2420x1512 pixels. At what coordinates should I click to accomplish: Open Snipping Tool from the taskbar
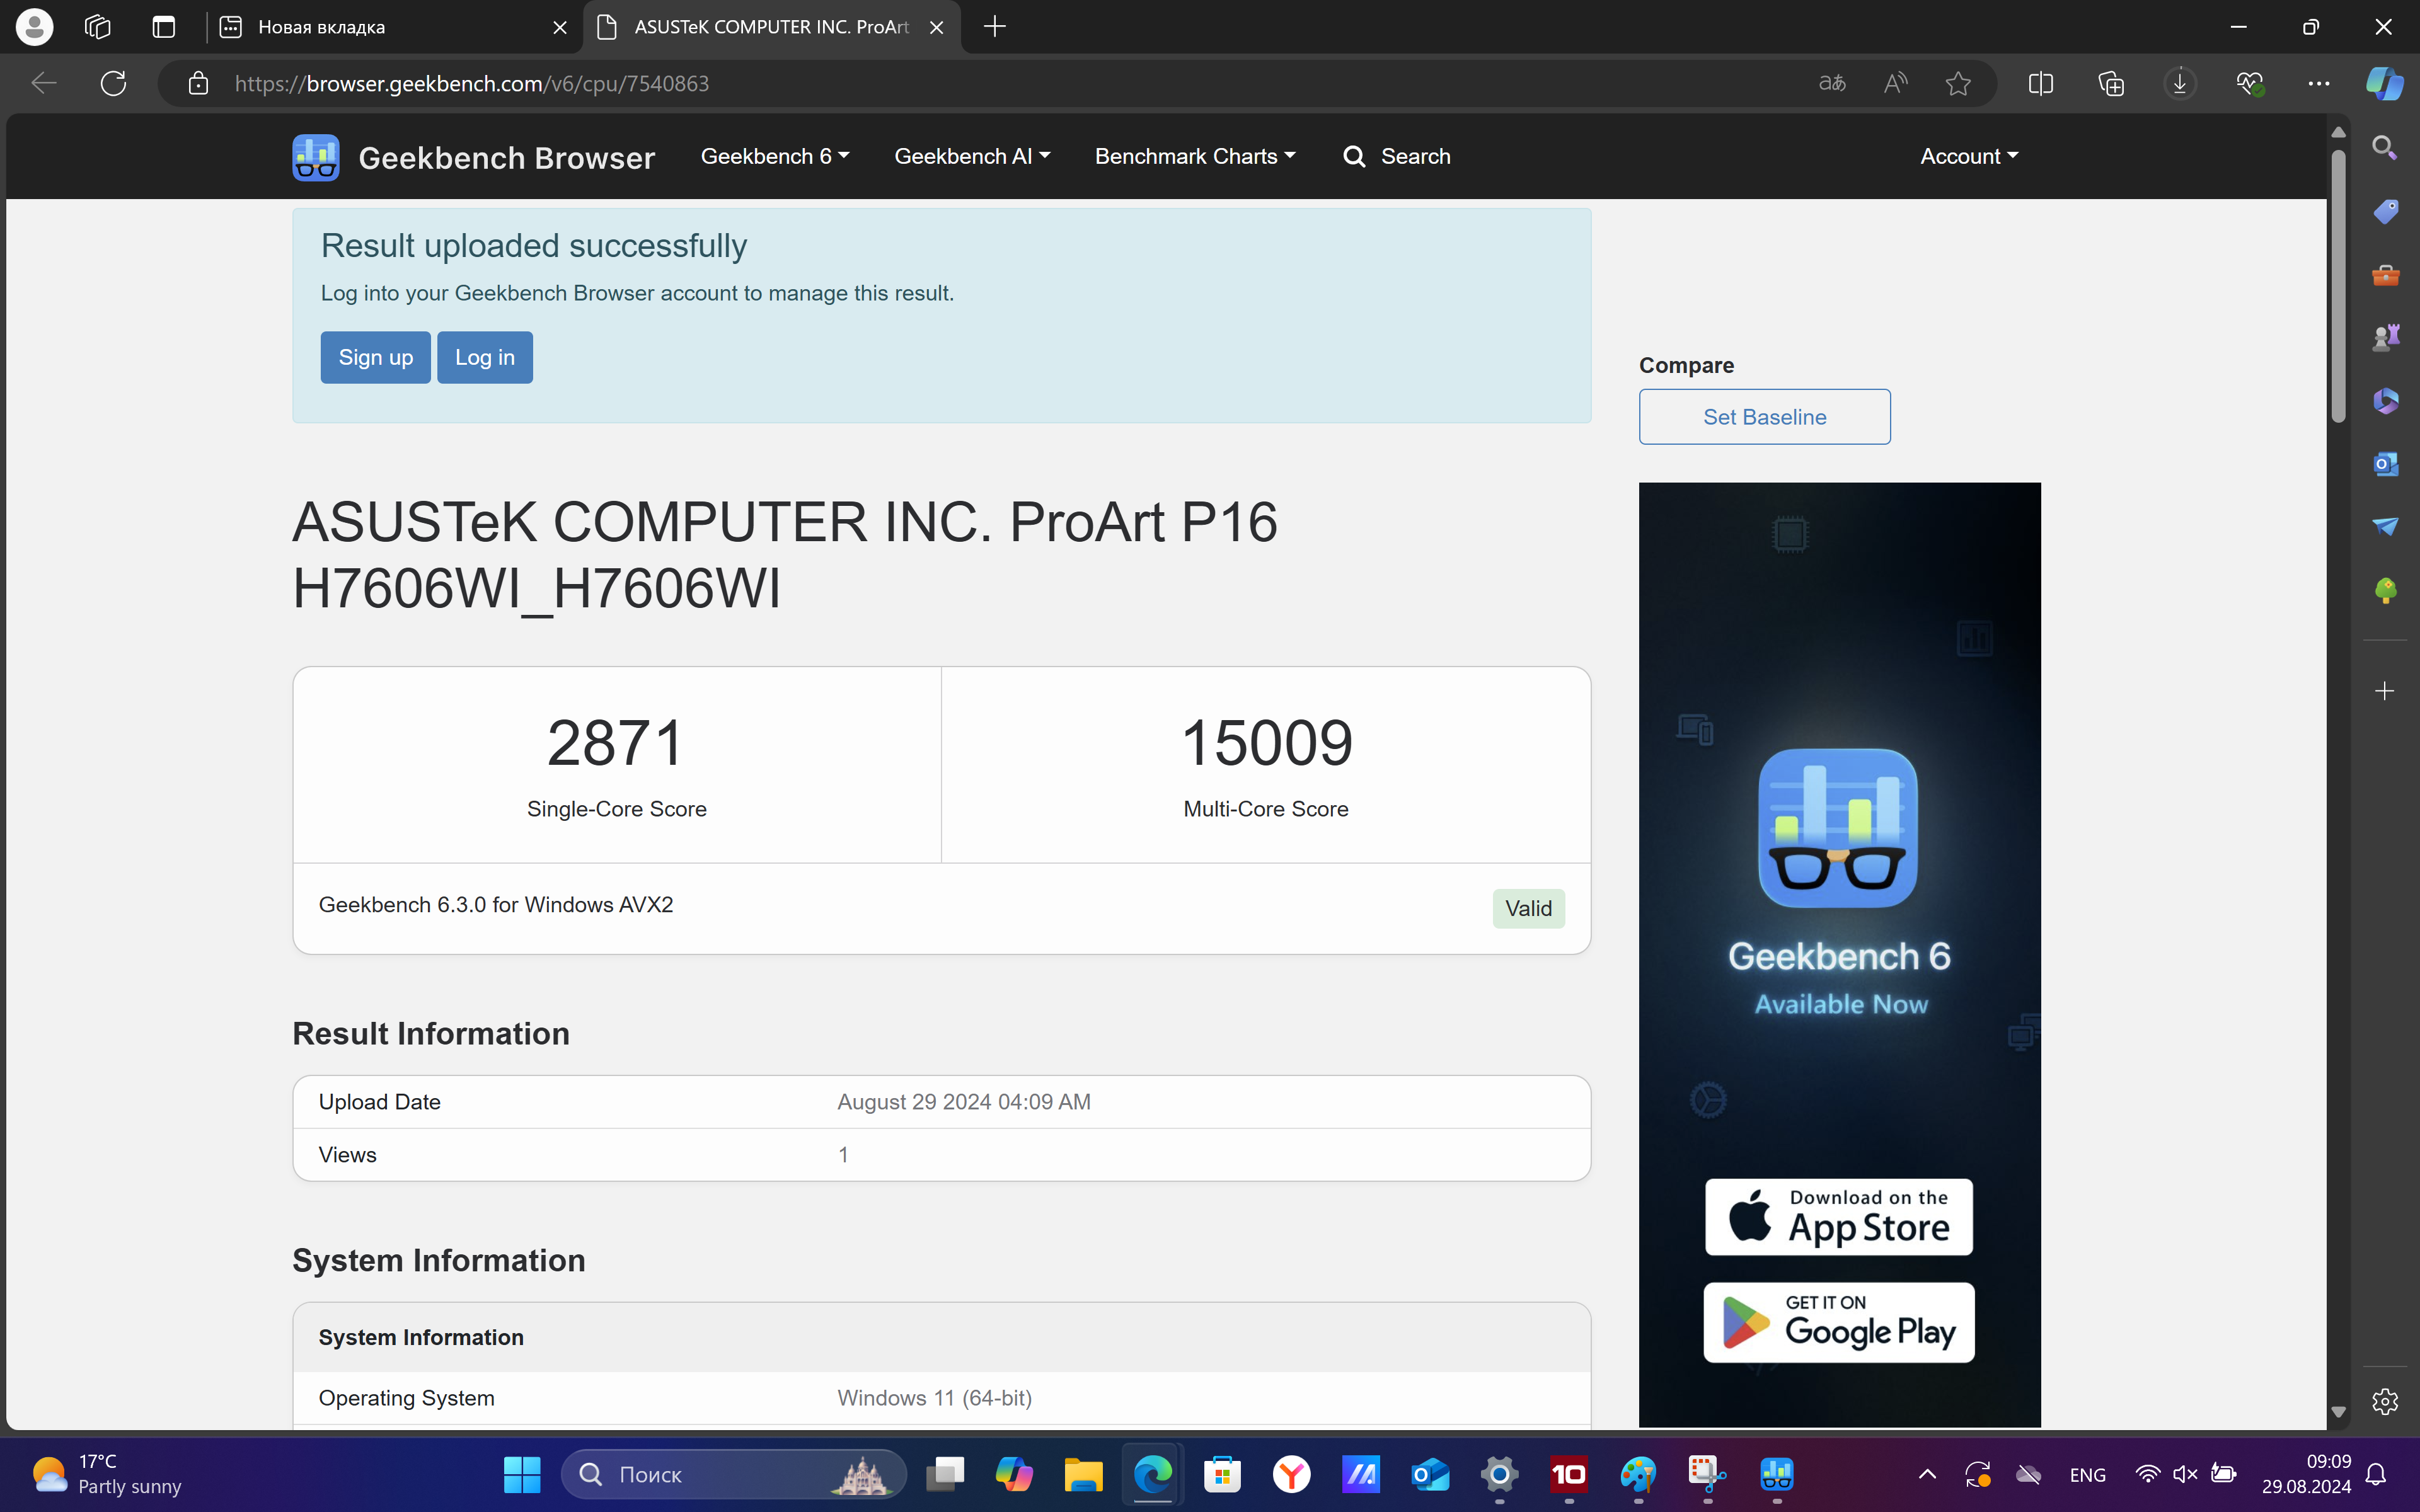[1707, 1474]
